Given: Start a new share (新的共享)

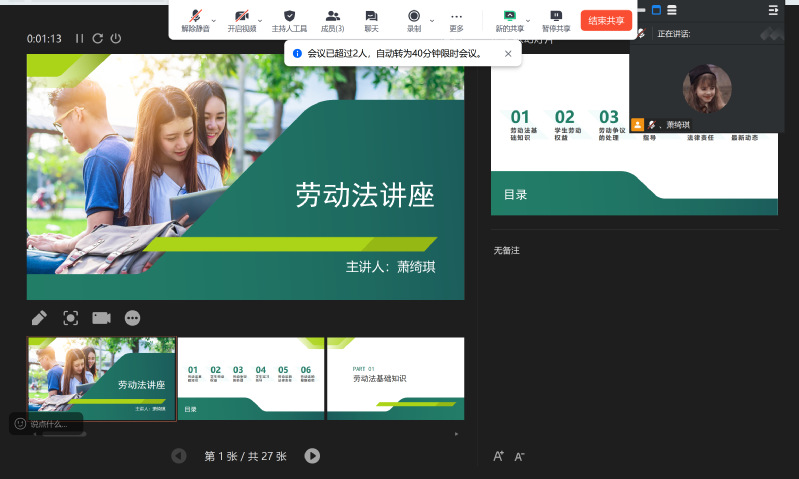Looking at the screenshot, I should [510, 20].
